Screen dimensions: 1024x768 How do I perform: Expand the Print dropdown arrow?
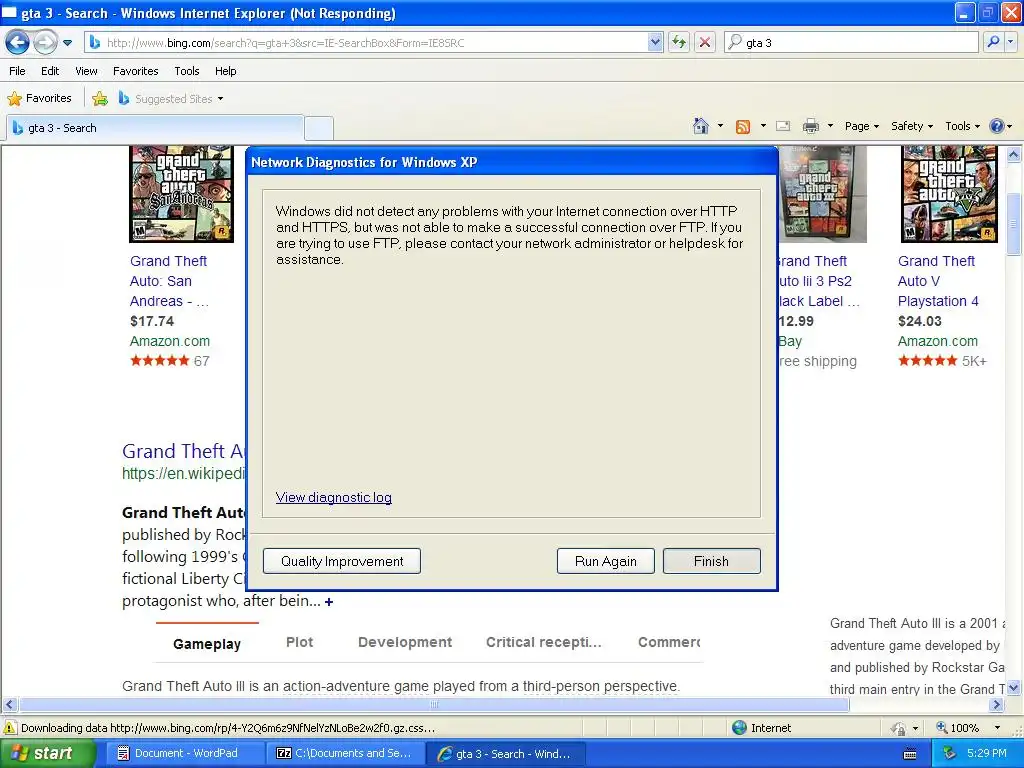click(x=830, y=126)
